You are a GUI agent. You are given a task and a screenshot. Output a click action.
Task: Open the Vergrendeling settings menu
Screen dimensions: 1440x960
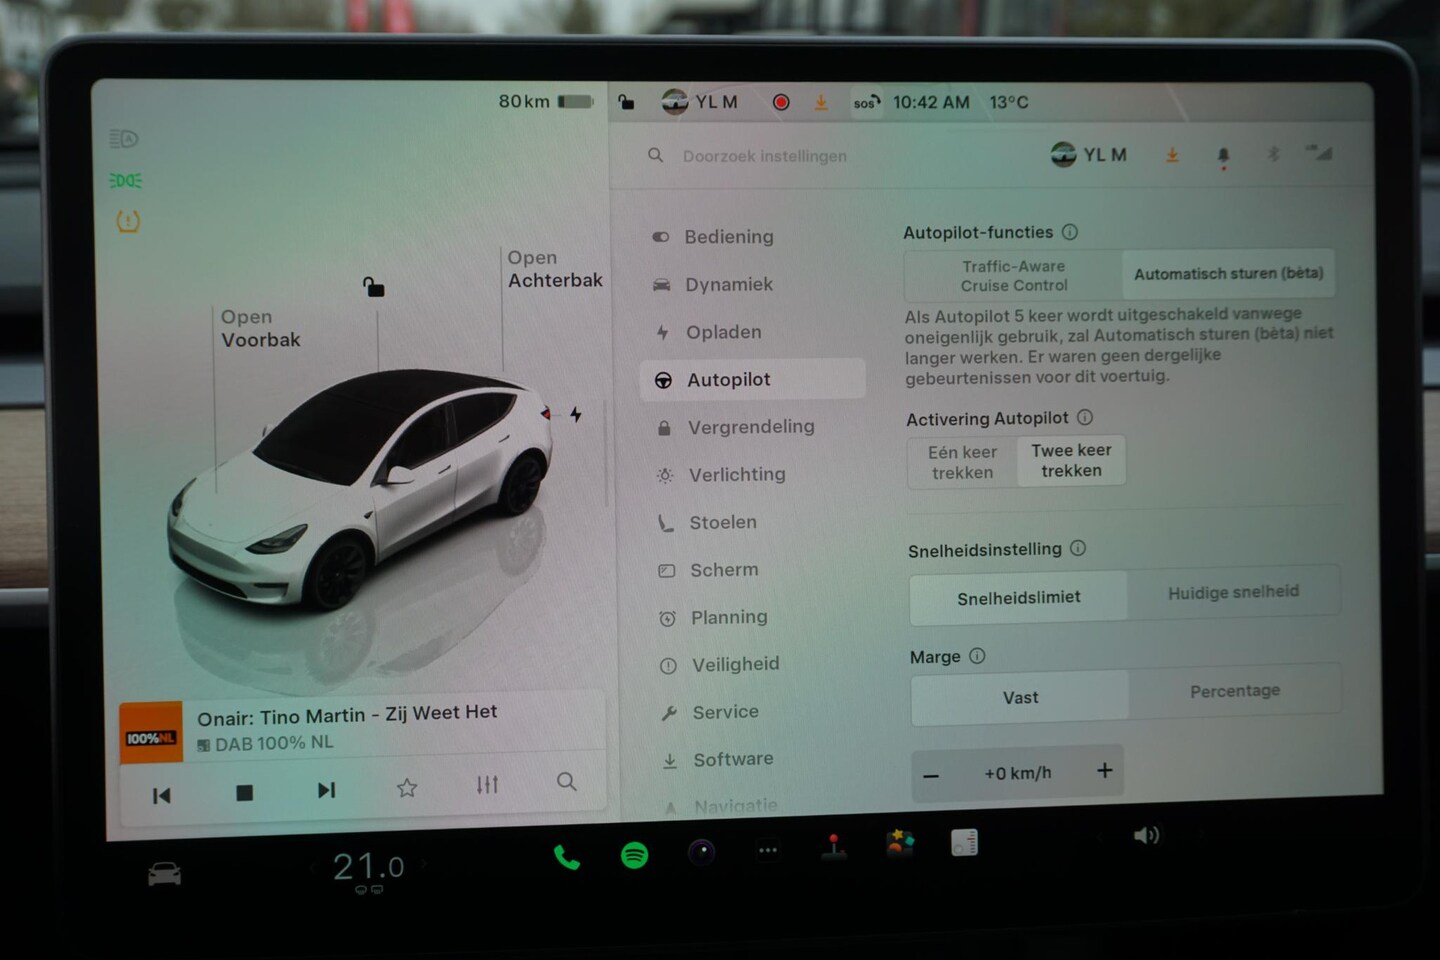click(750, 427)
